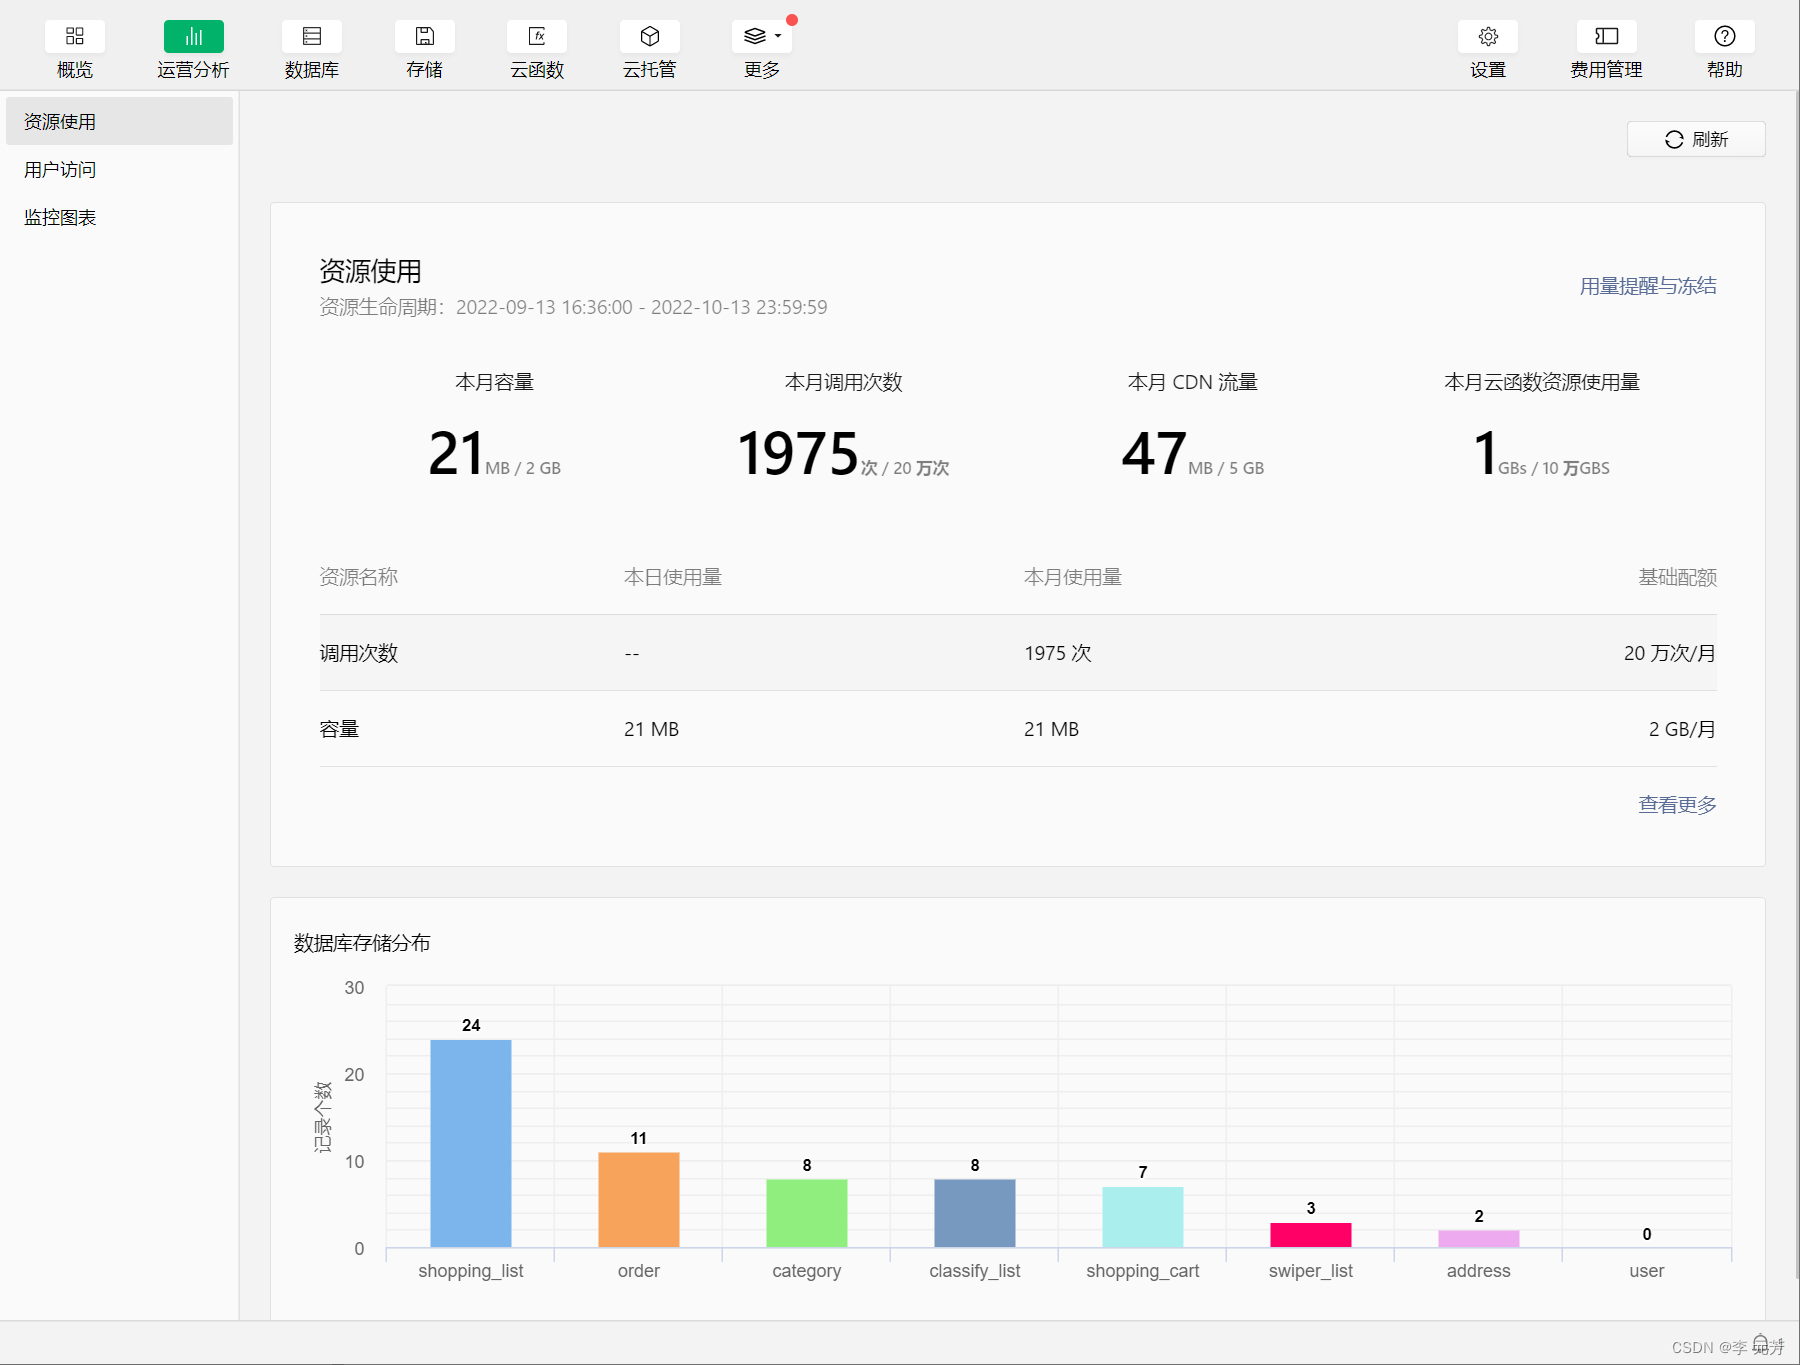1800x1365 pixels.
Task: Click the 基础配额 column header
Action: [x=1677, y=577]
